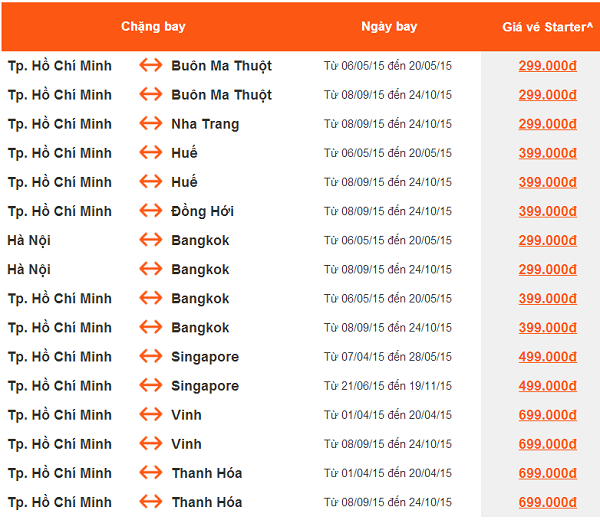Click the arrow icon on the Buôn Ma Thuột 06/05/15 row
The image size is (600, 520).
tap(151, 65)
